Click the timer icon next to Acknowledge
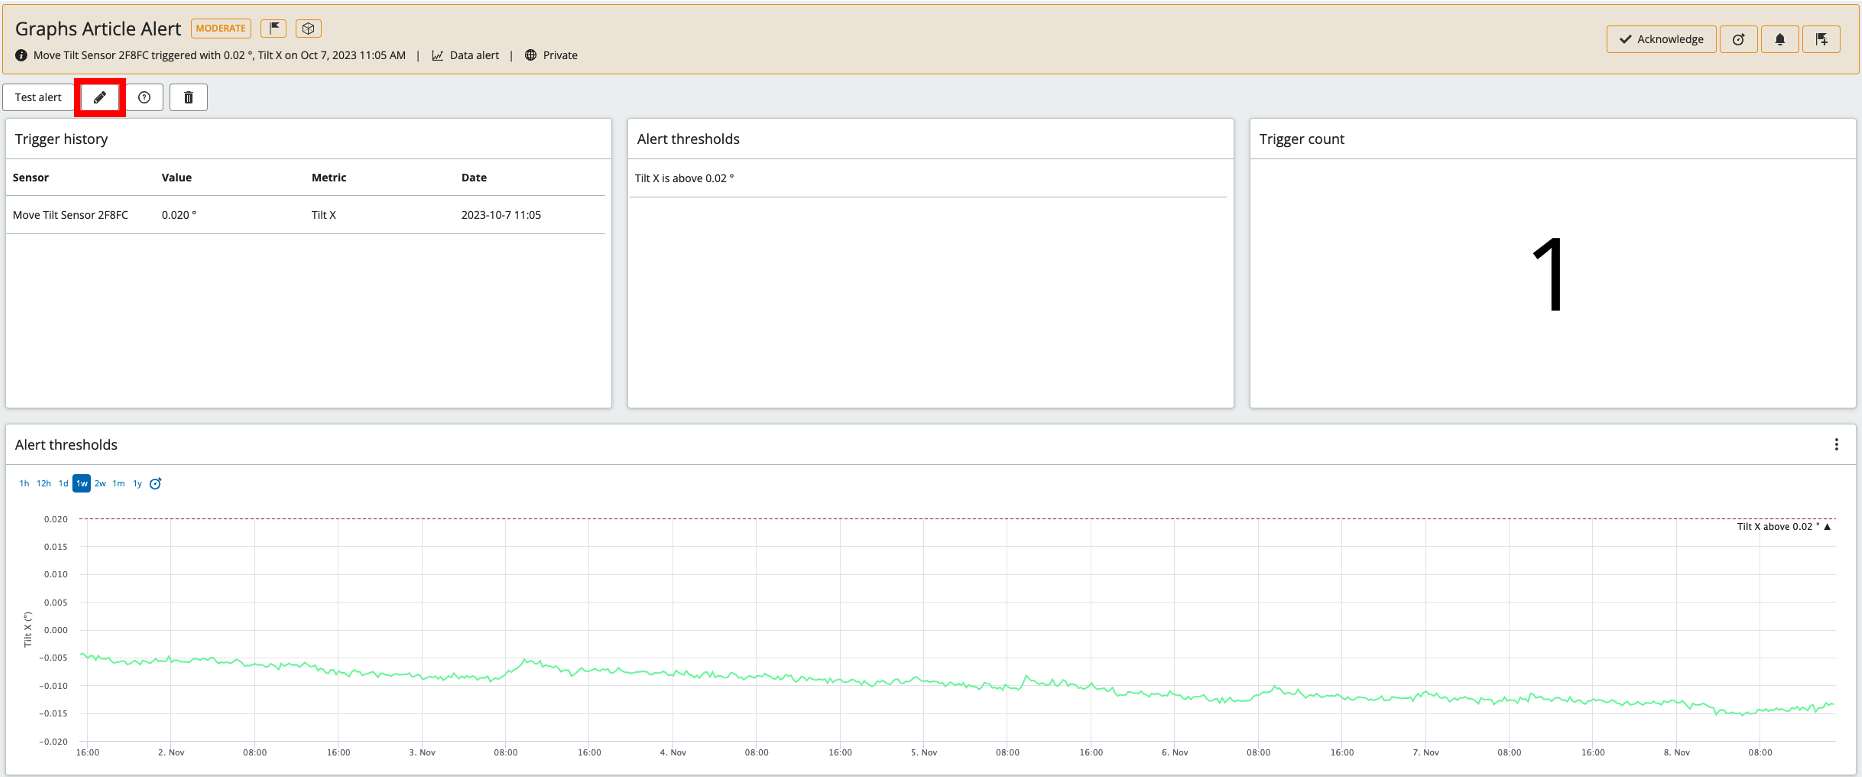 (x=1738, y=39)
